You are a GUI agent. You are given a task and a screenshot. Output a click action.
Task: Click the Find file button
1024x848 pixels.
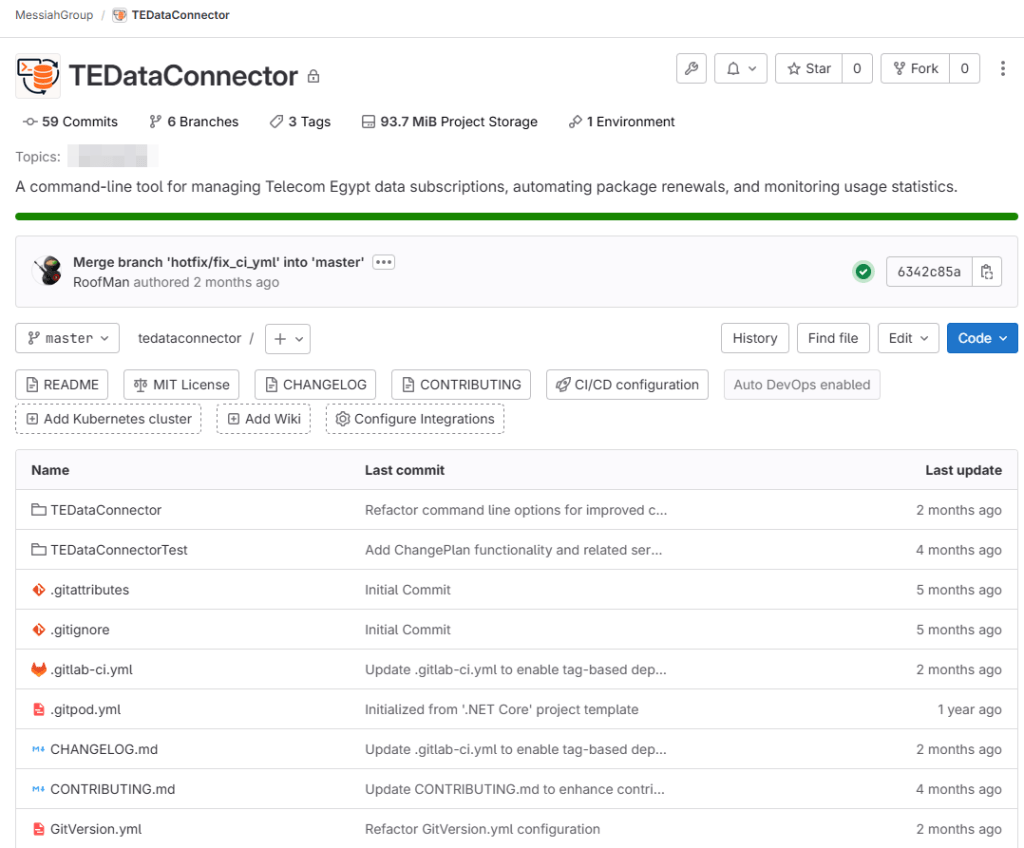pyautogui.click(x=833, y=338)
